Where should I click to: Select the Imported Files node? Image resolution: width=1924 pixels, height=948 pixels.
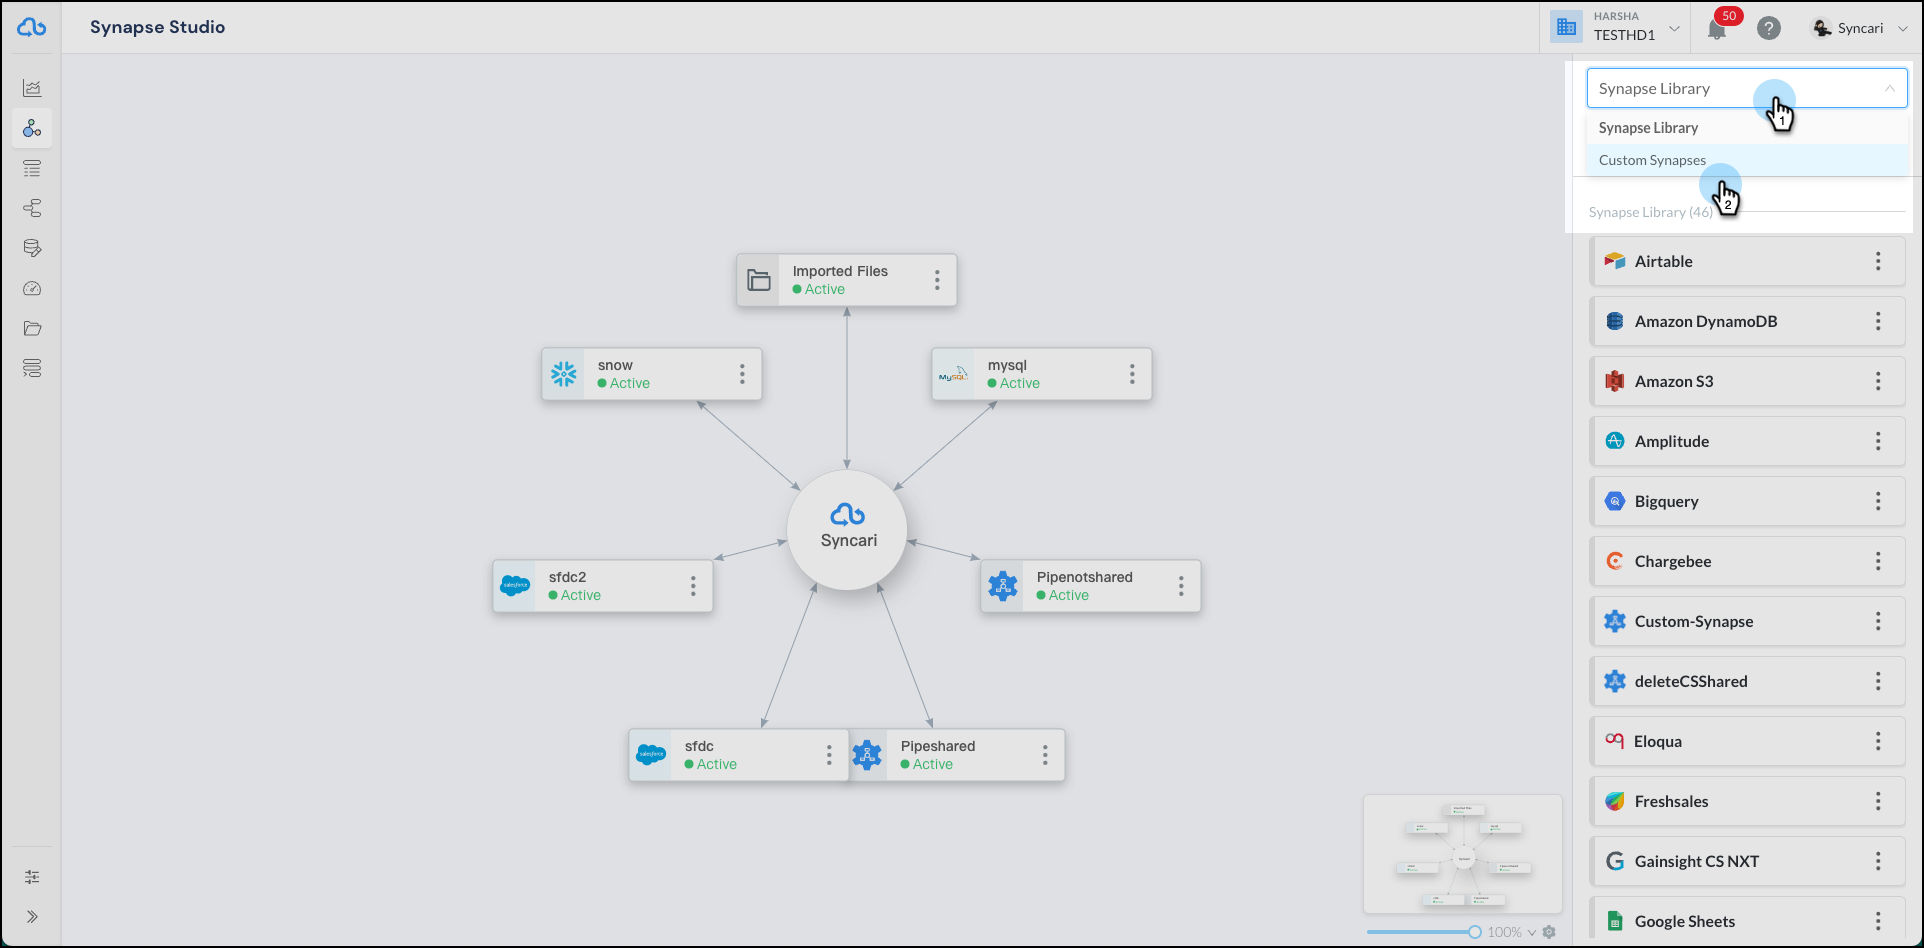click(x=847, y=280)
